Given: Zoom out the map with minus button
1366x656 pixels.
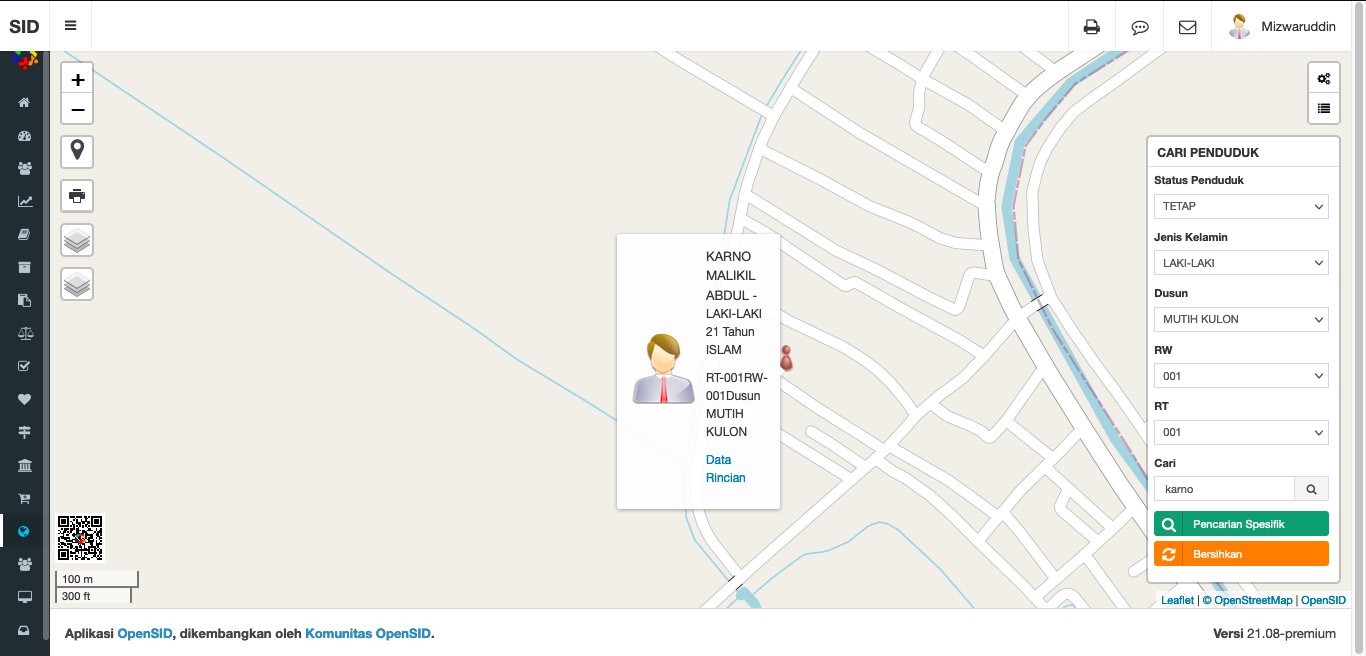Looking at the screenshot, I should pyautogui.click(x=78, y=109).
